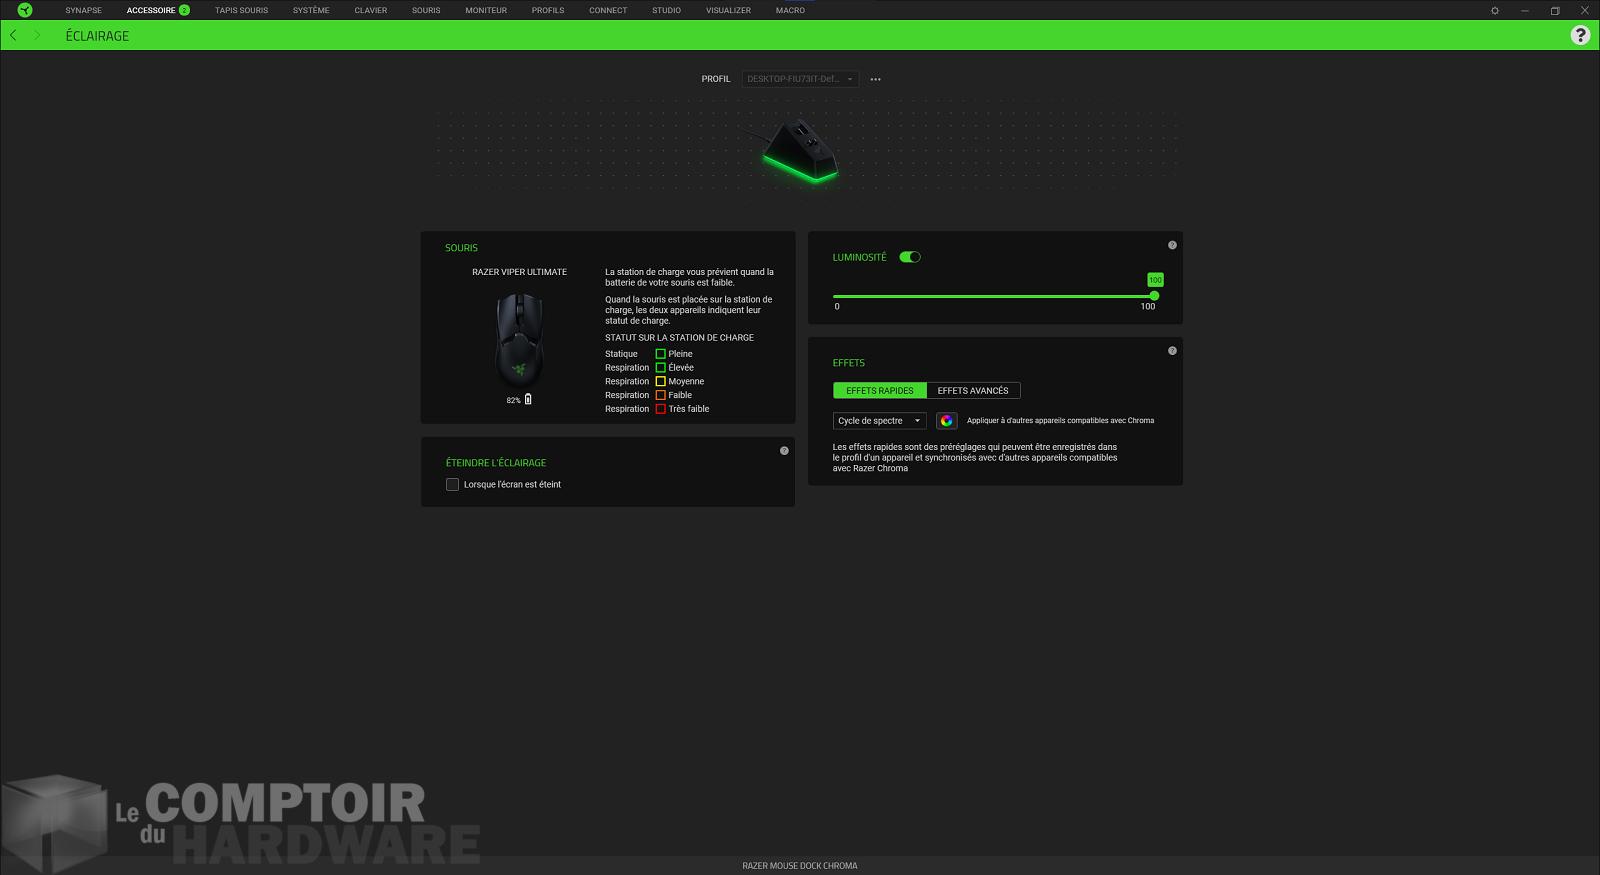Open the Synapse tab
Screen dimensions: 1600x875
click(84, 10)
